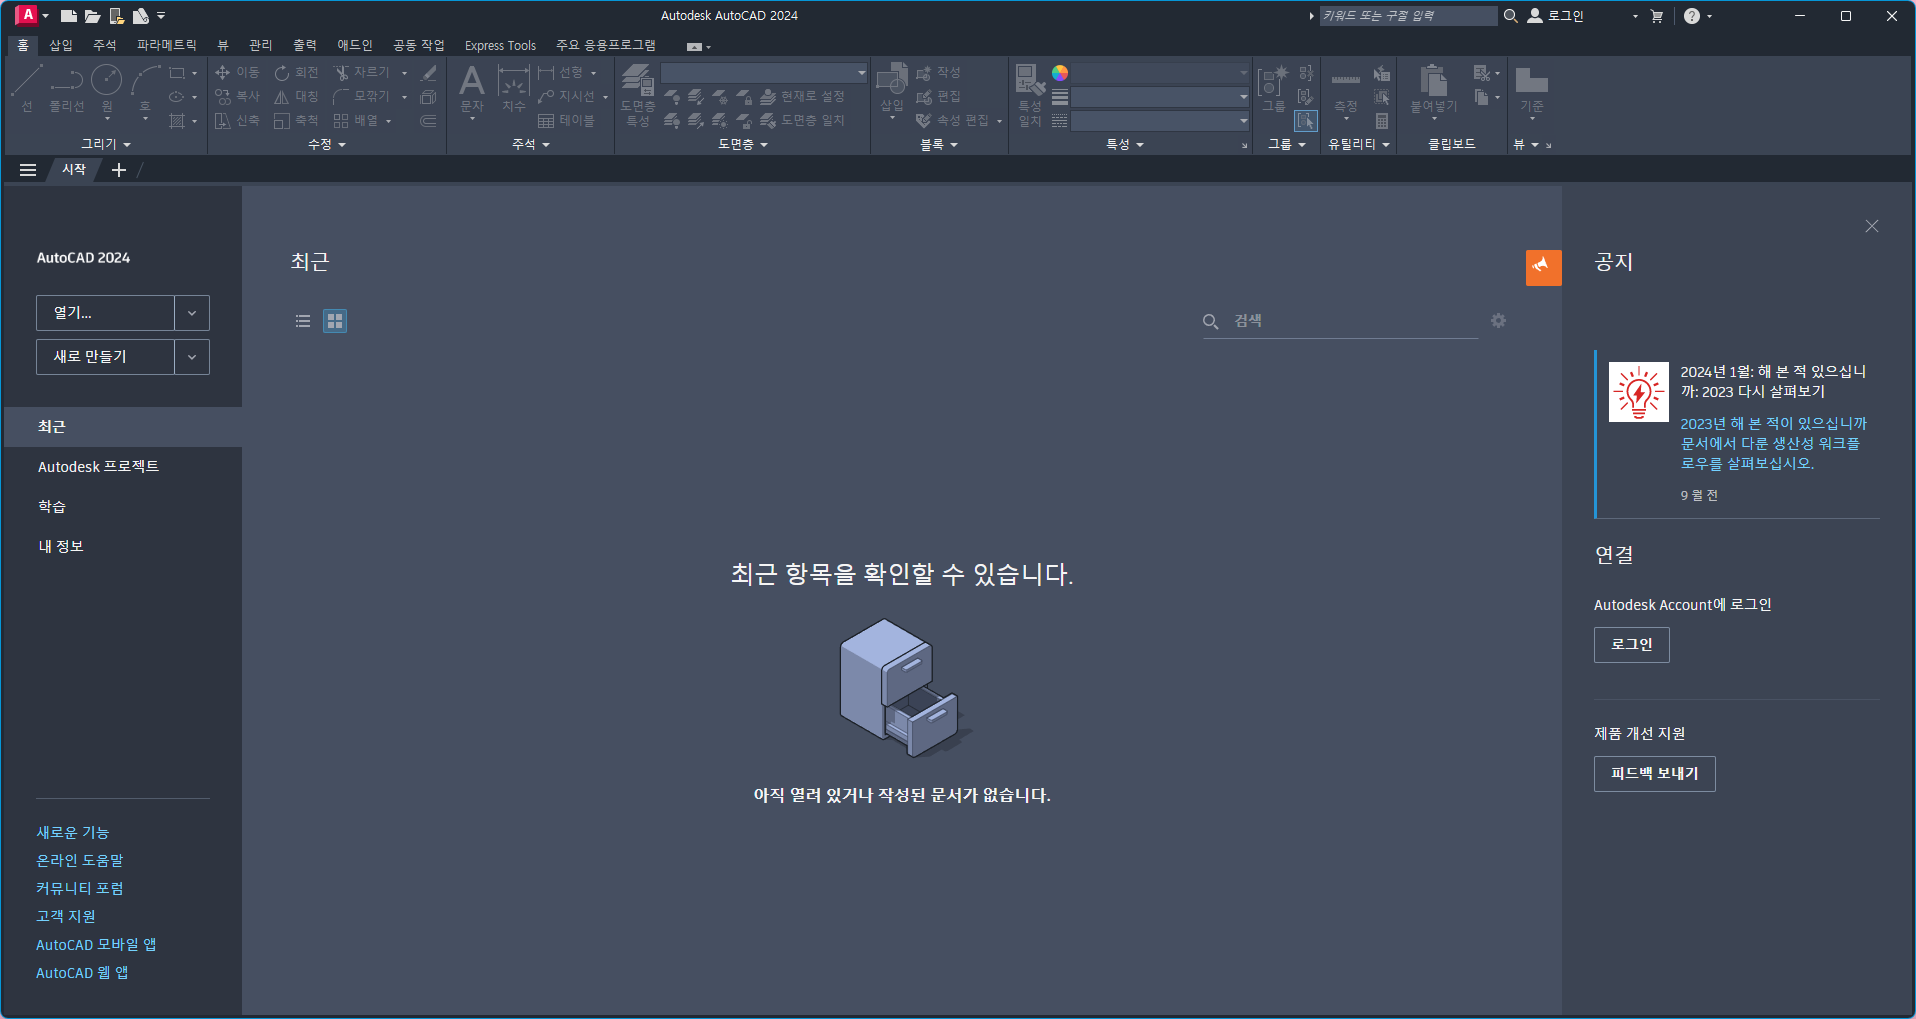
Task: Open the Insert (삽입) ribbon tab
Action: coord(61,45)
